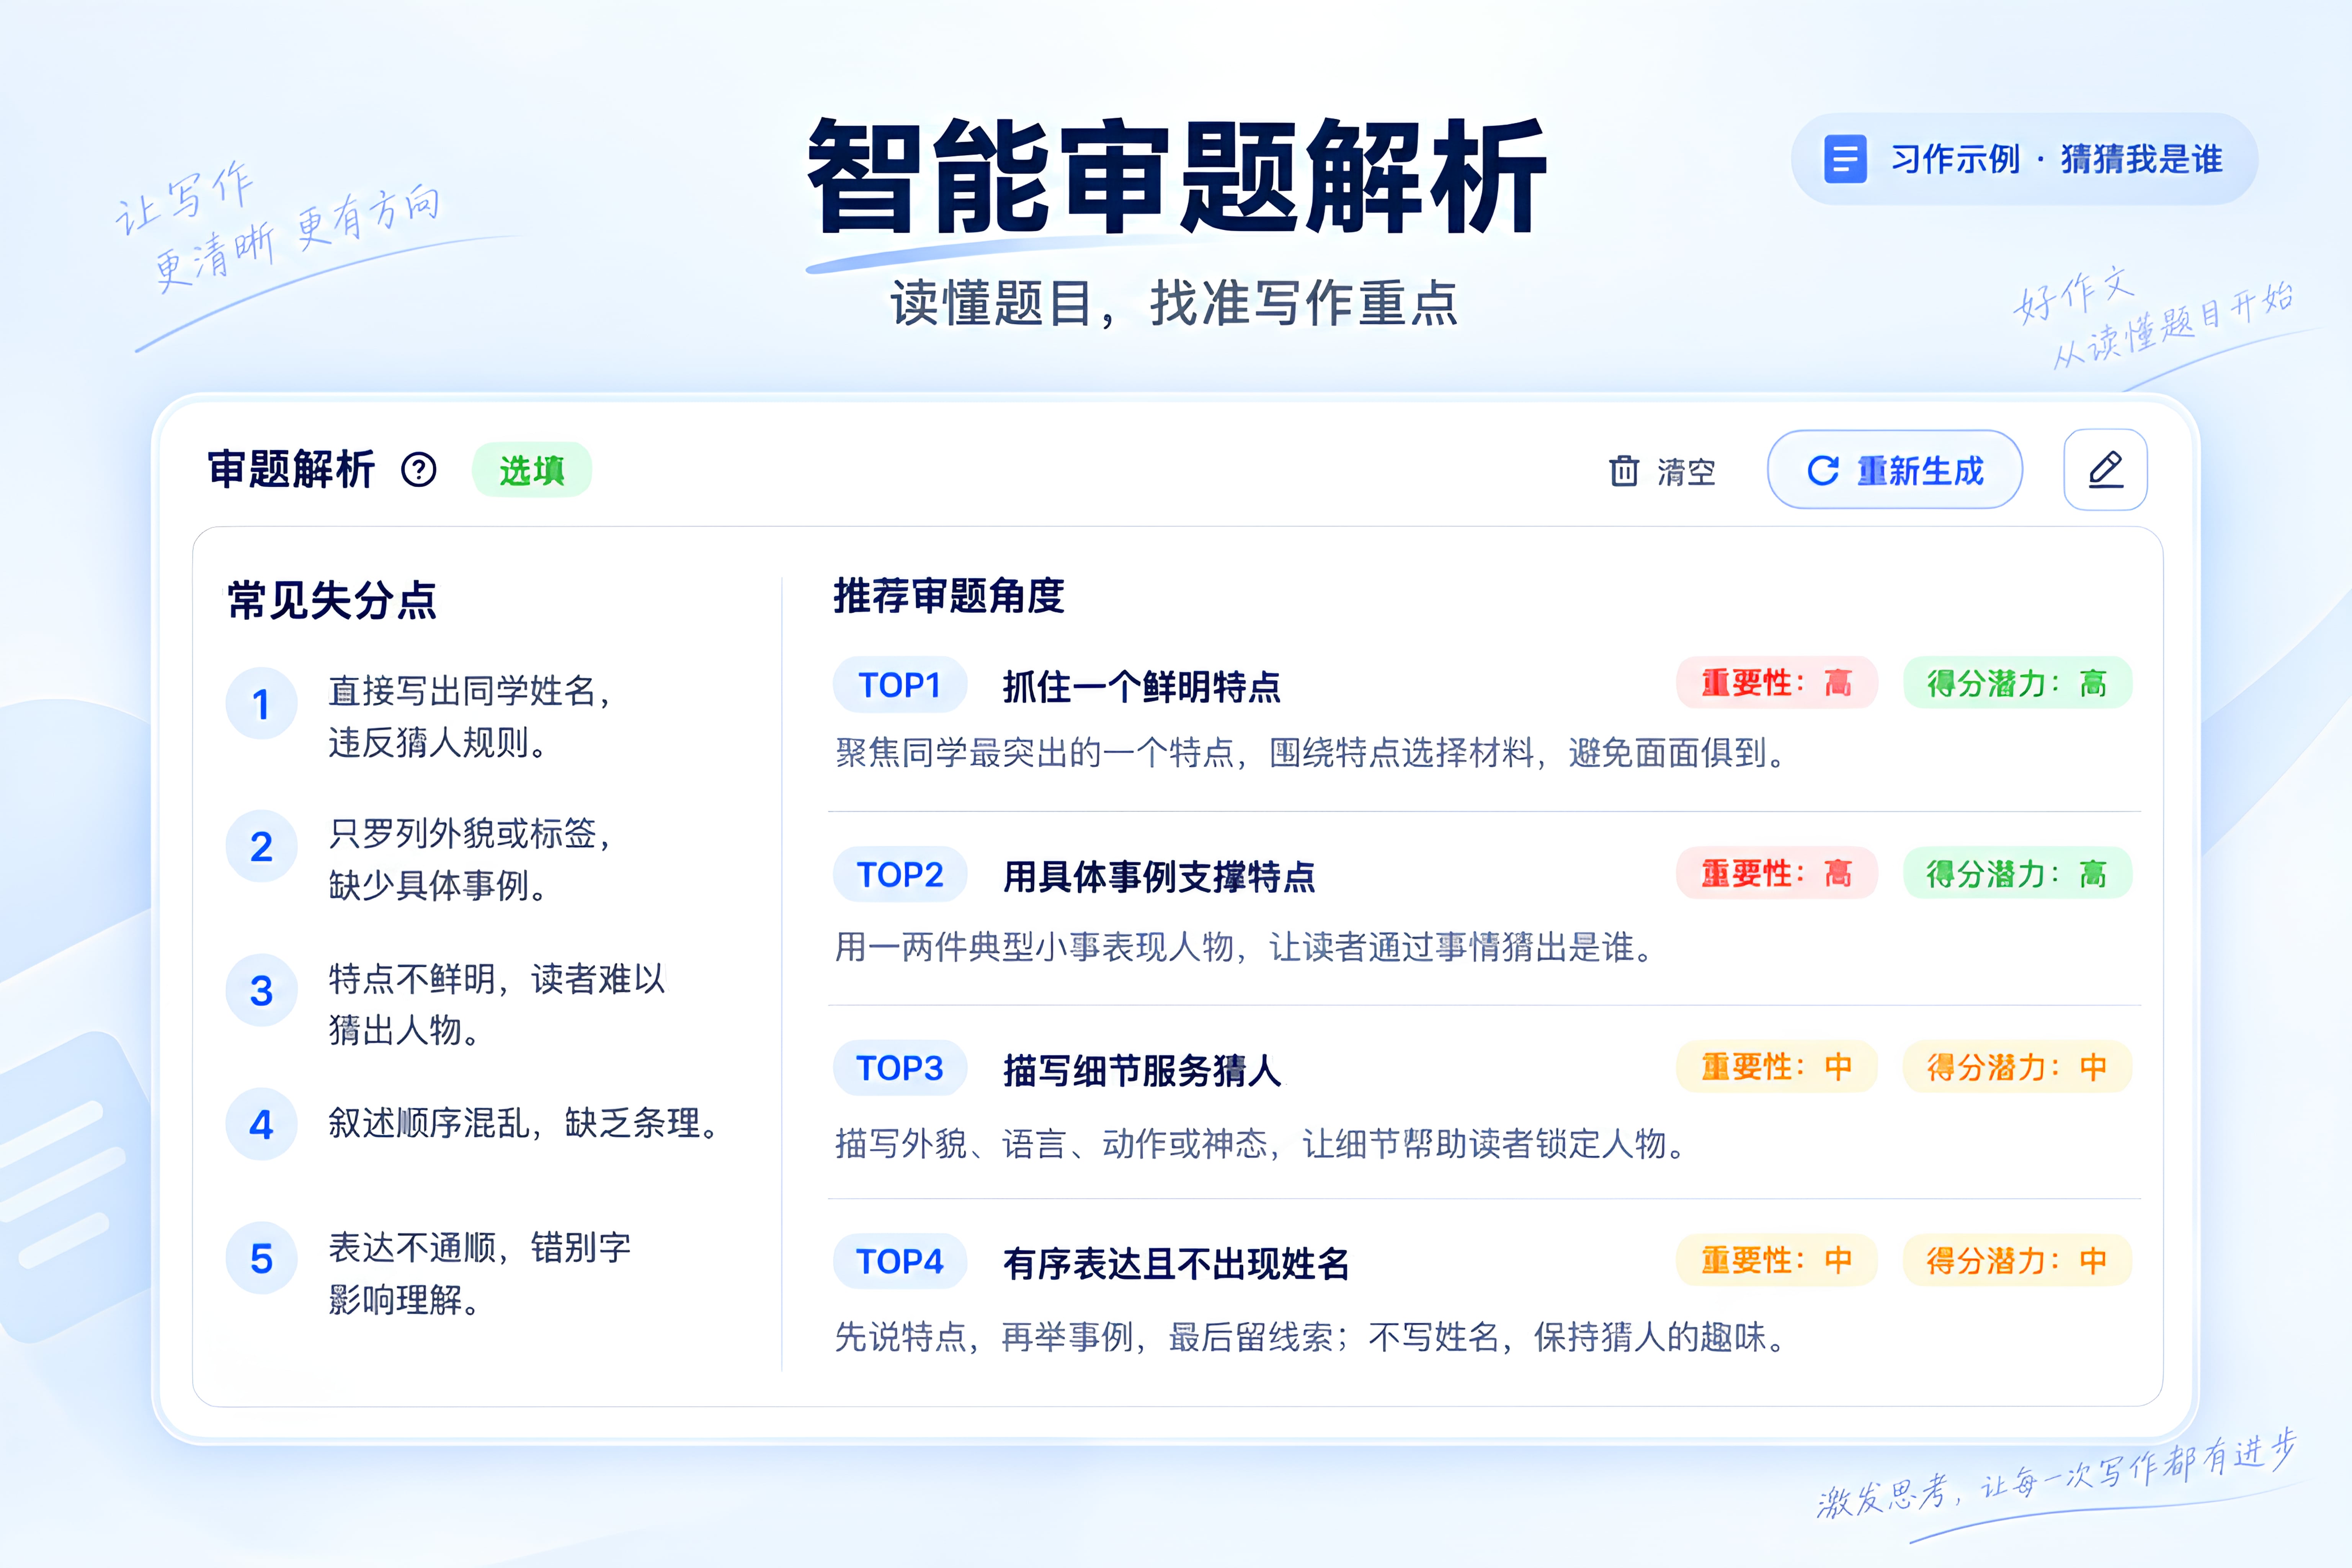Click number 1 circle in 常见失分点

[261, 704]
